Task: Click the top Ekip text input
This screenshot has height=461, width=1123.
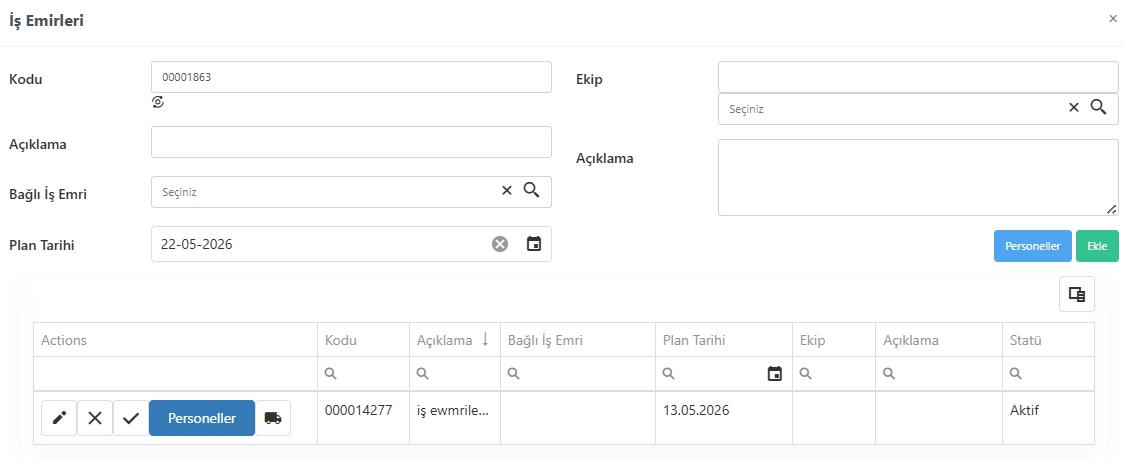Action: pos(918,77)
